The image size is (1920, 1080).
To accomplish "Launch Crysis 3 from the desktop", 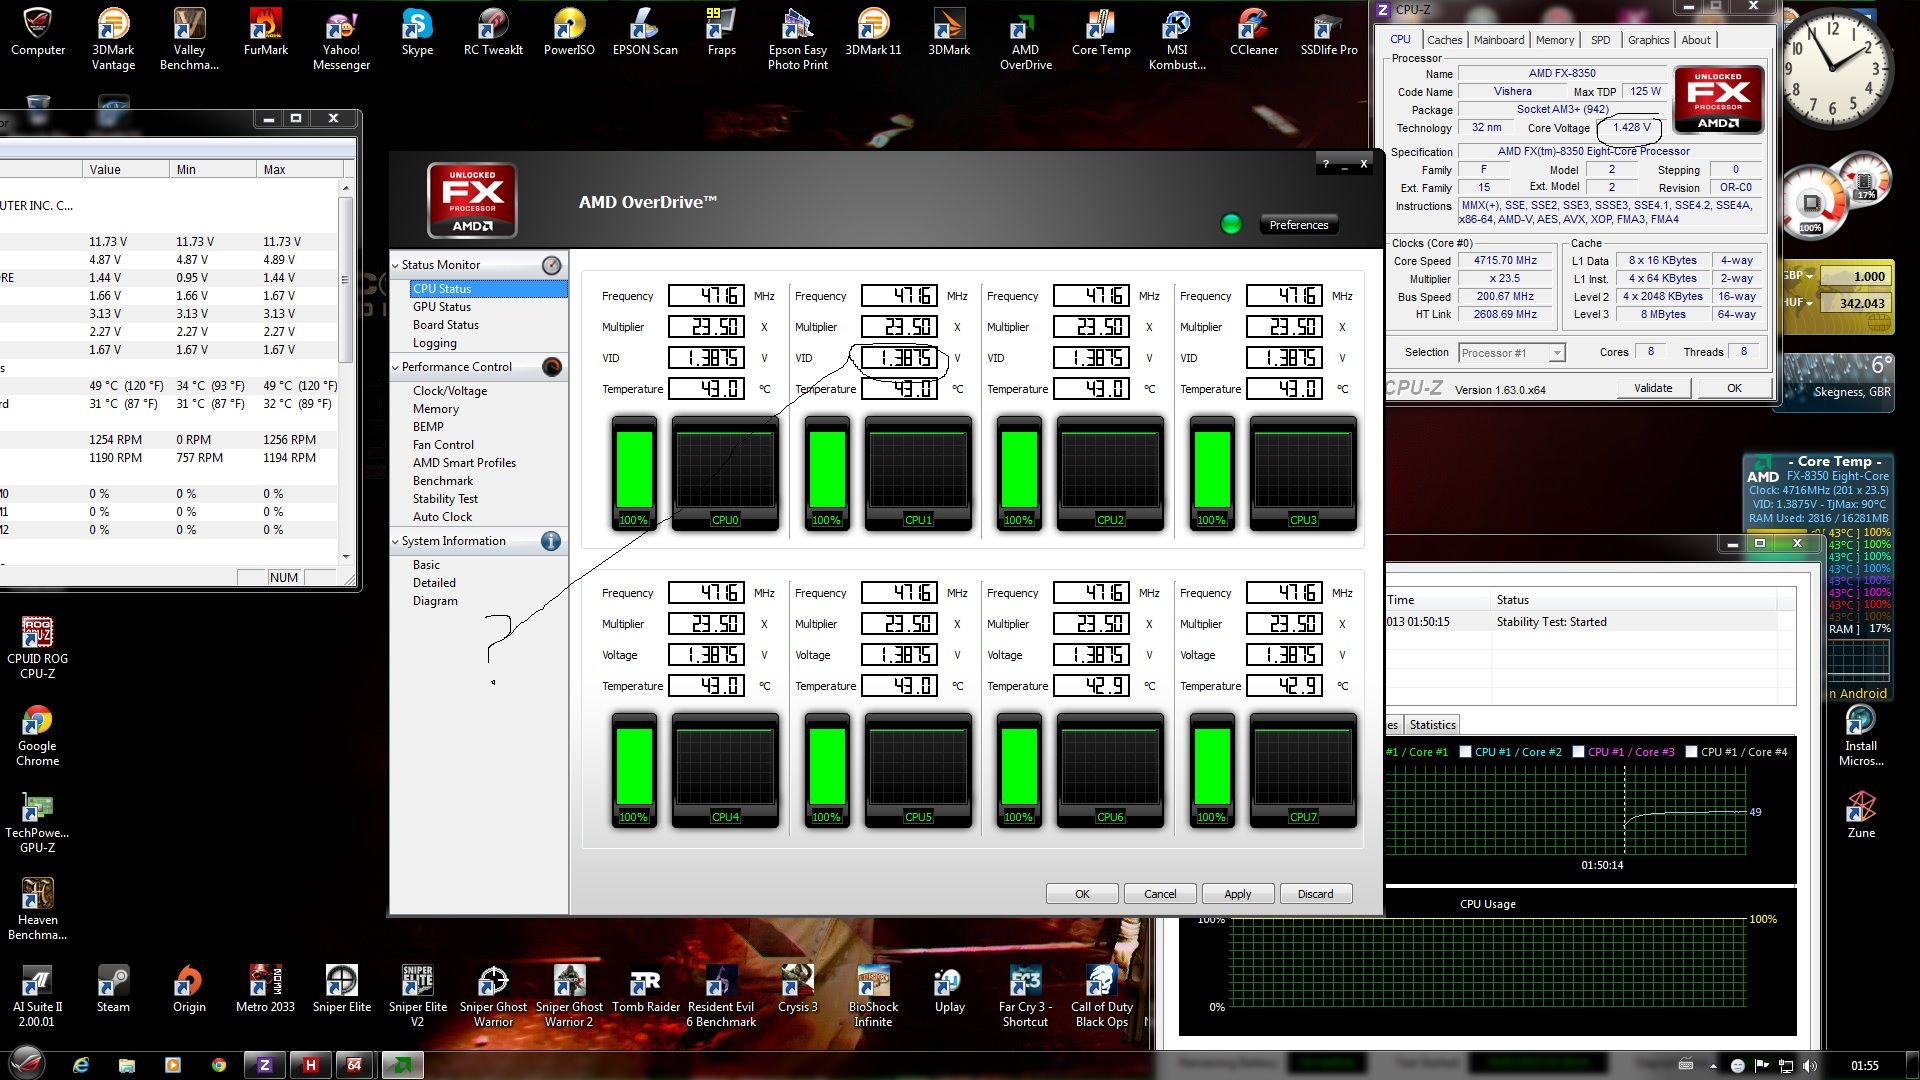I will (797, 989).
